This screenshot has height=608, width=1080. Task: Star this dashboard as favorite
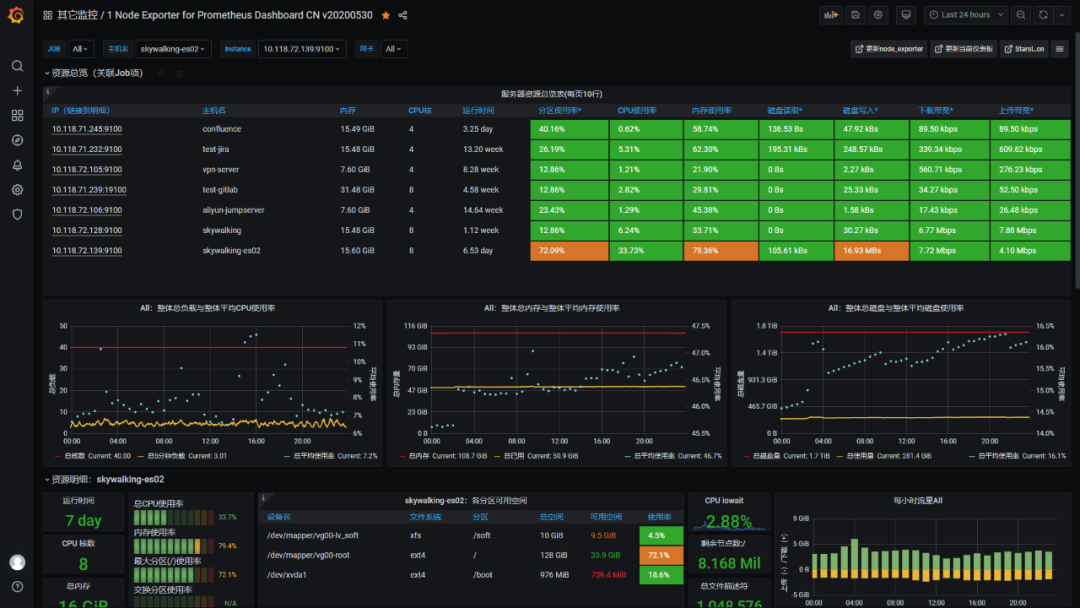pyautogui.click(x=386, y=15)
